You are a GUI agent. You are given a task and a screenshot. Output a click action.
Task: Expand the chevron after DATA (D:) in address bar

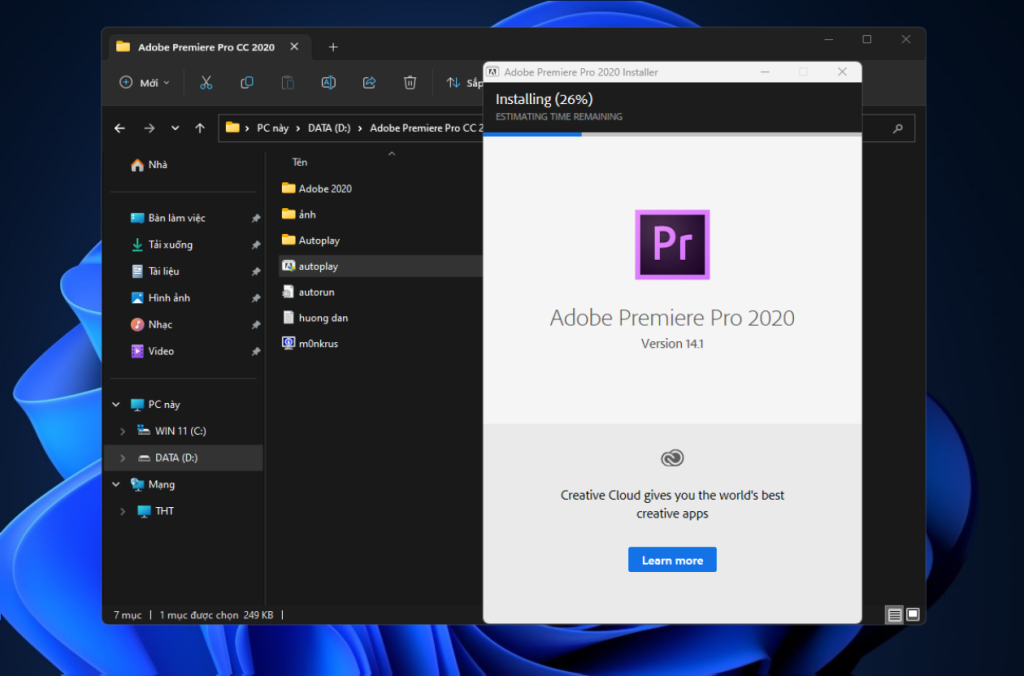pos(360,129)
